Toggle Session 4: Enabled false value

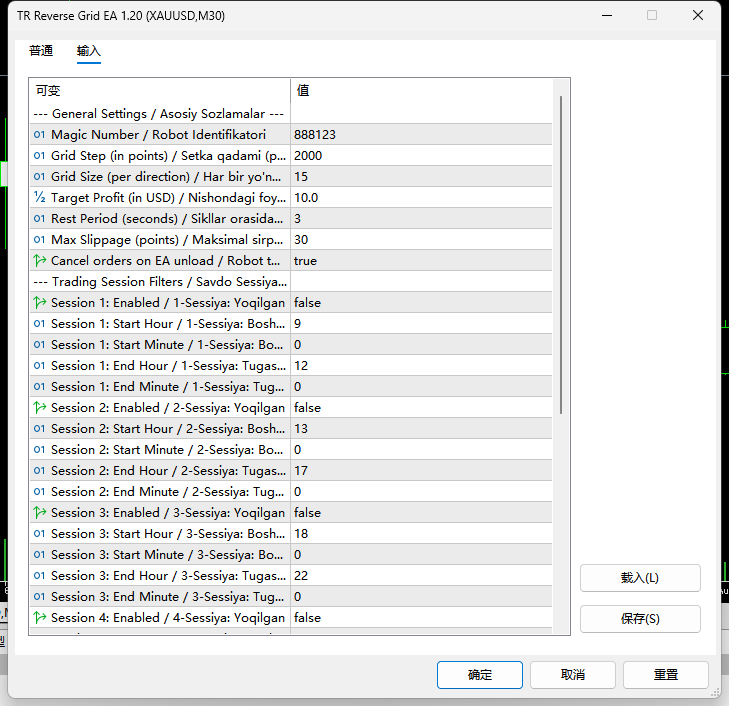(x=421, y=618)
